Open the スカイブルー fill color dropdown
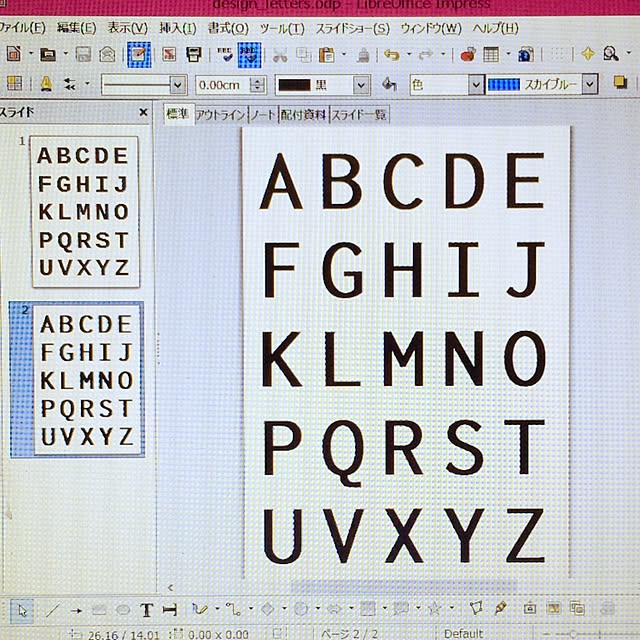 click(x=590, y=84)
